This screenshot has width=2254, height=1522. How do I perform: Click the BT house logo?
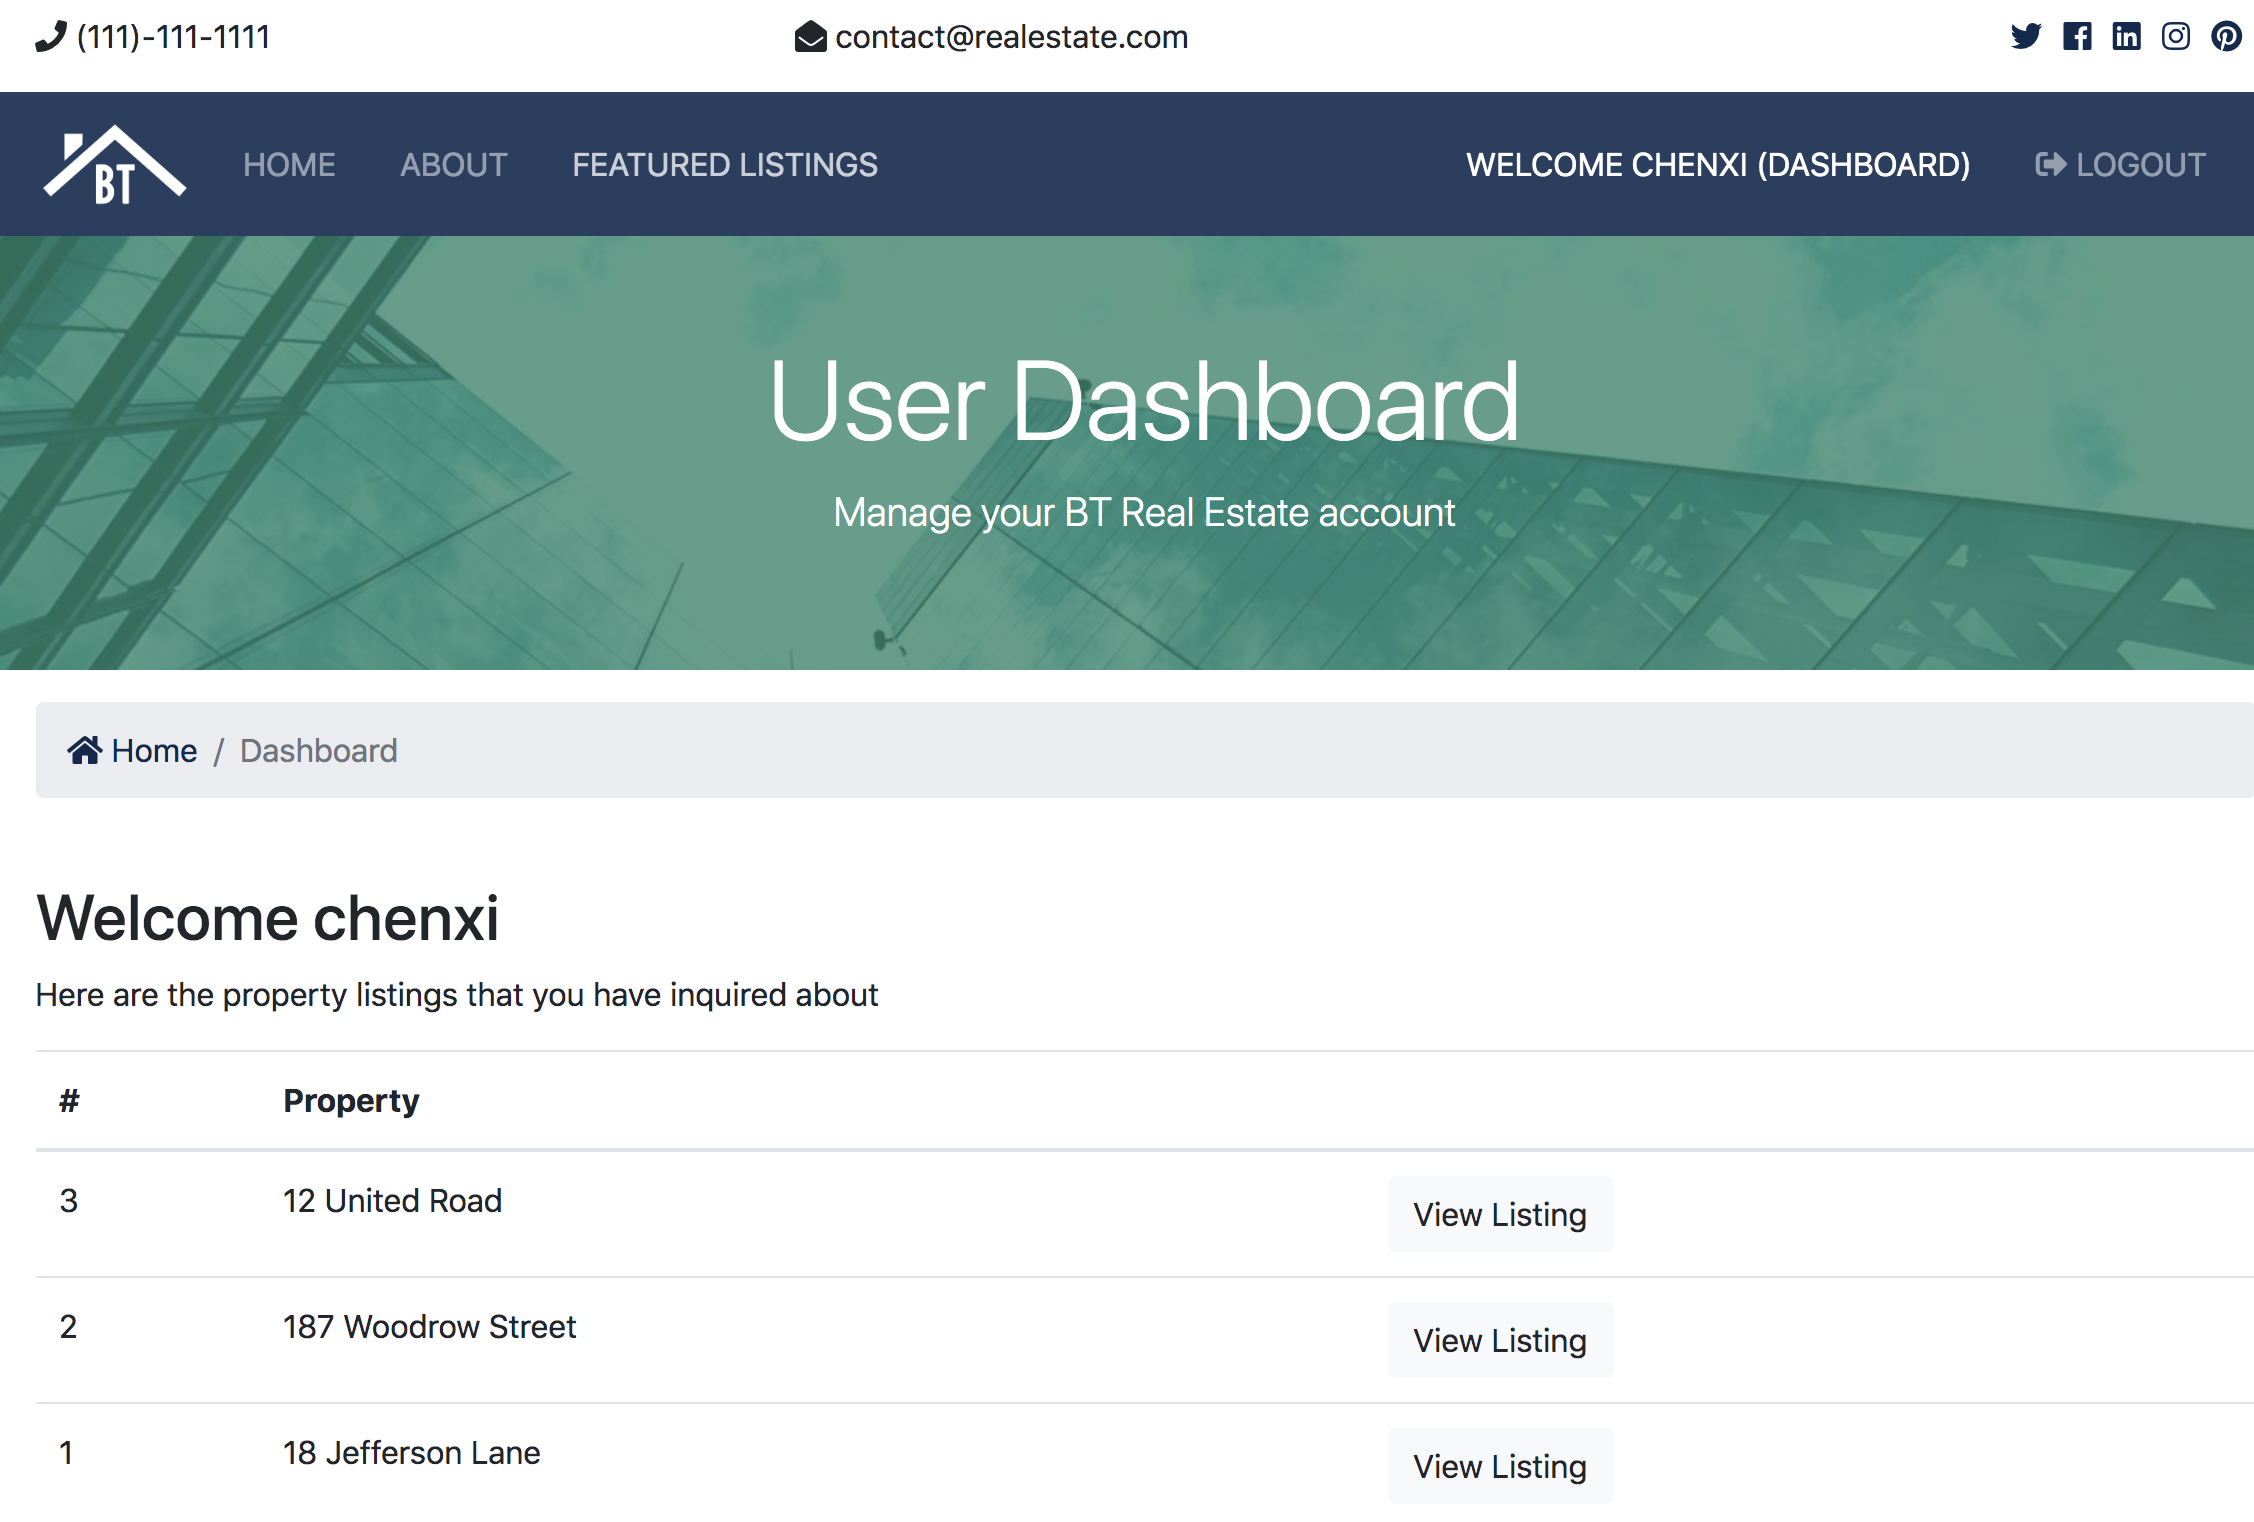click(115, 165)
